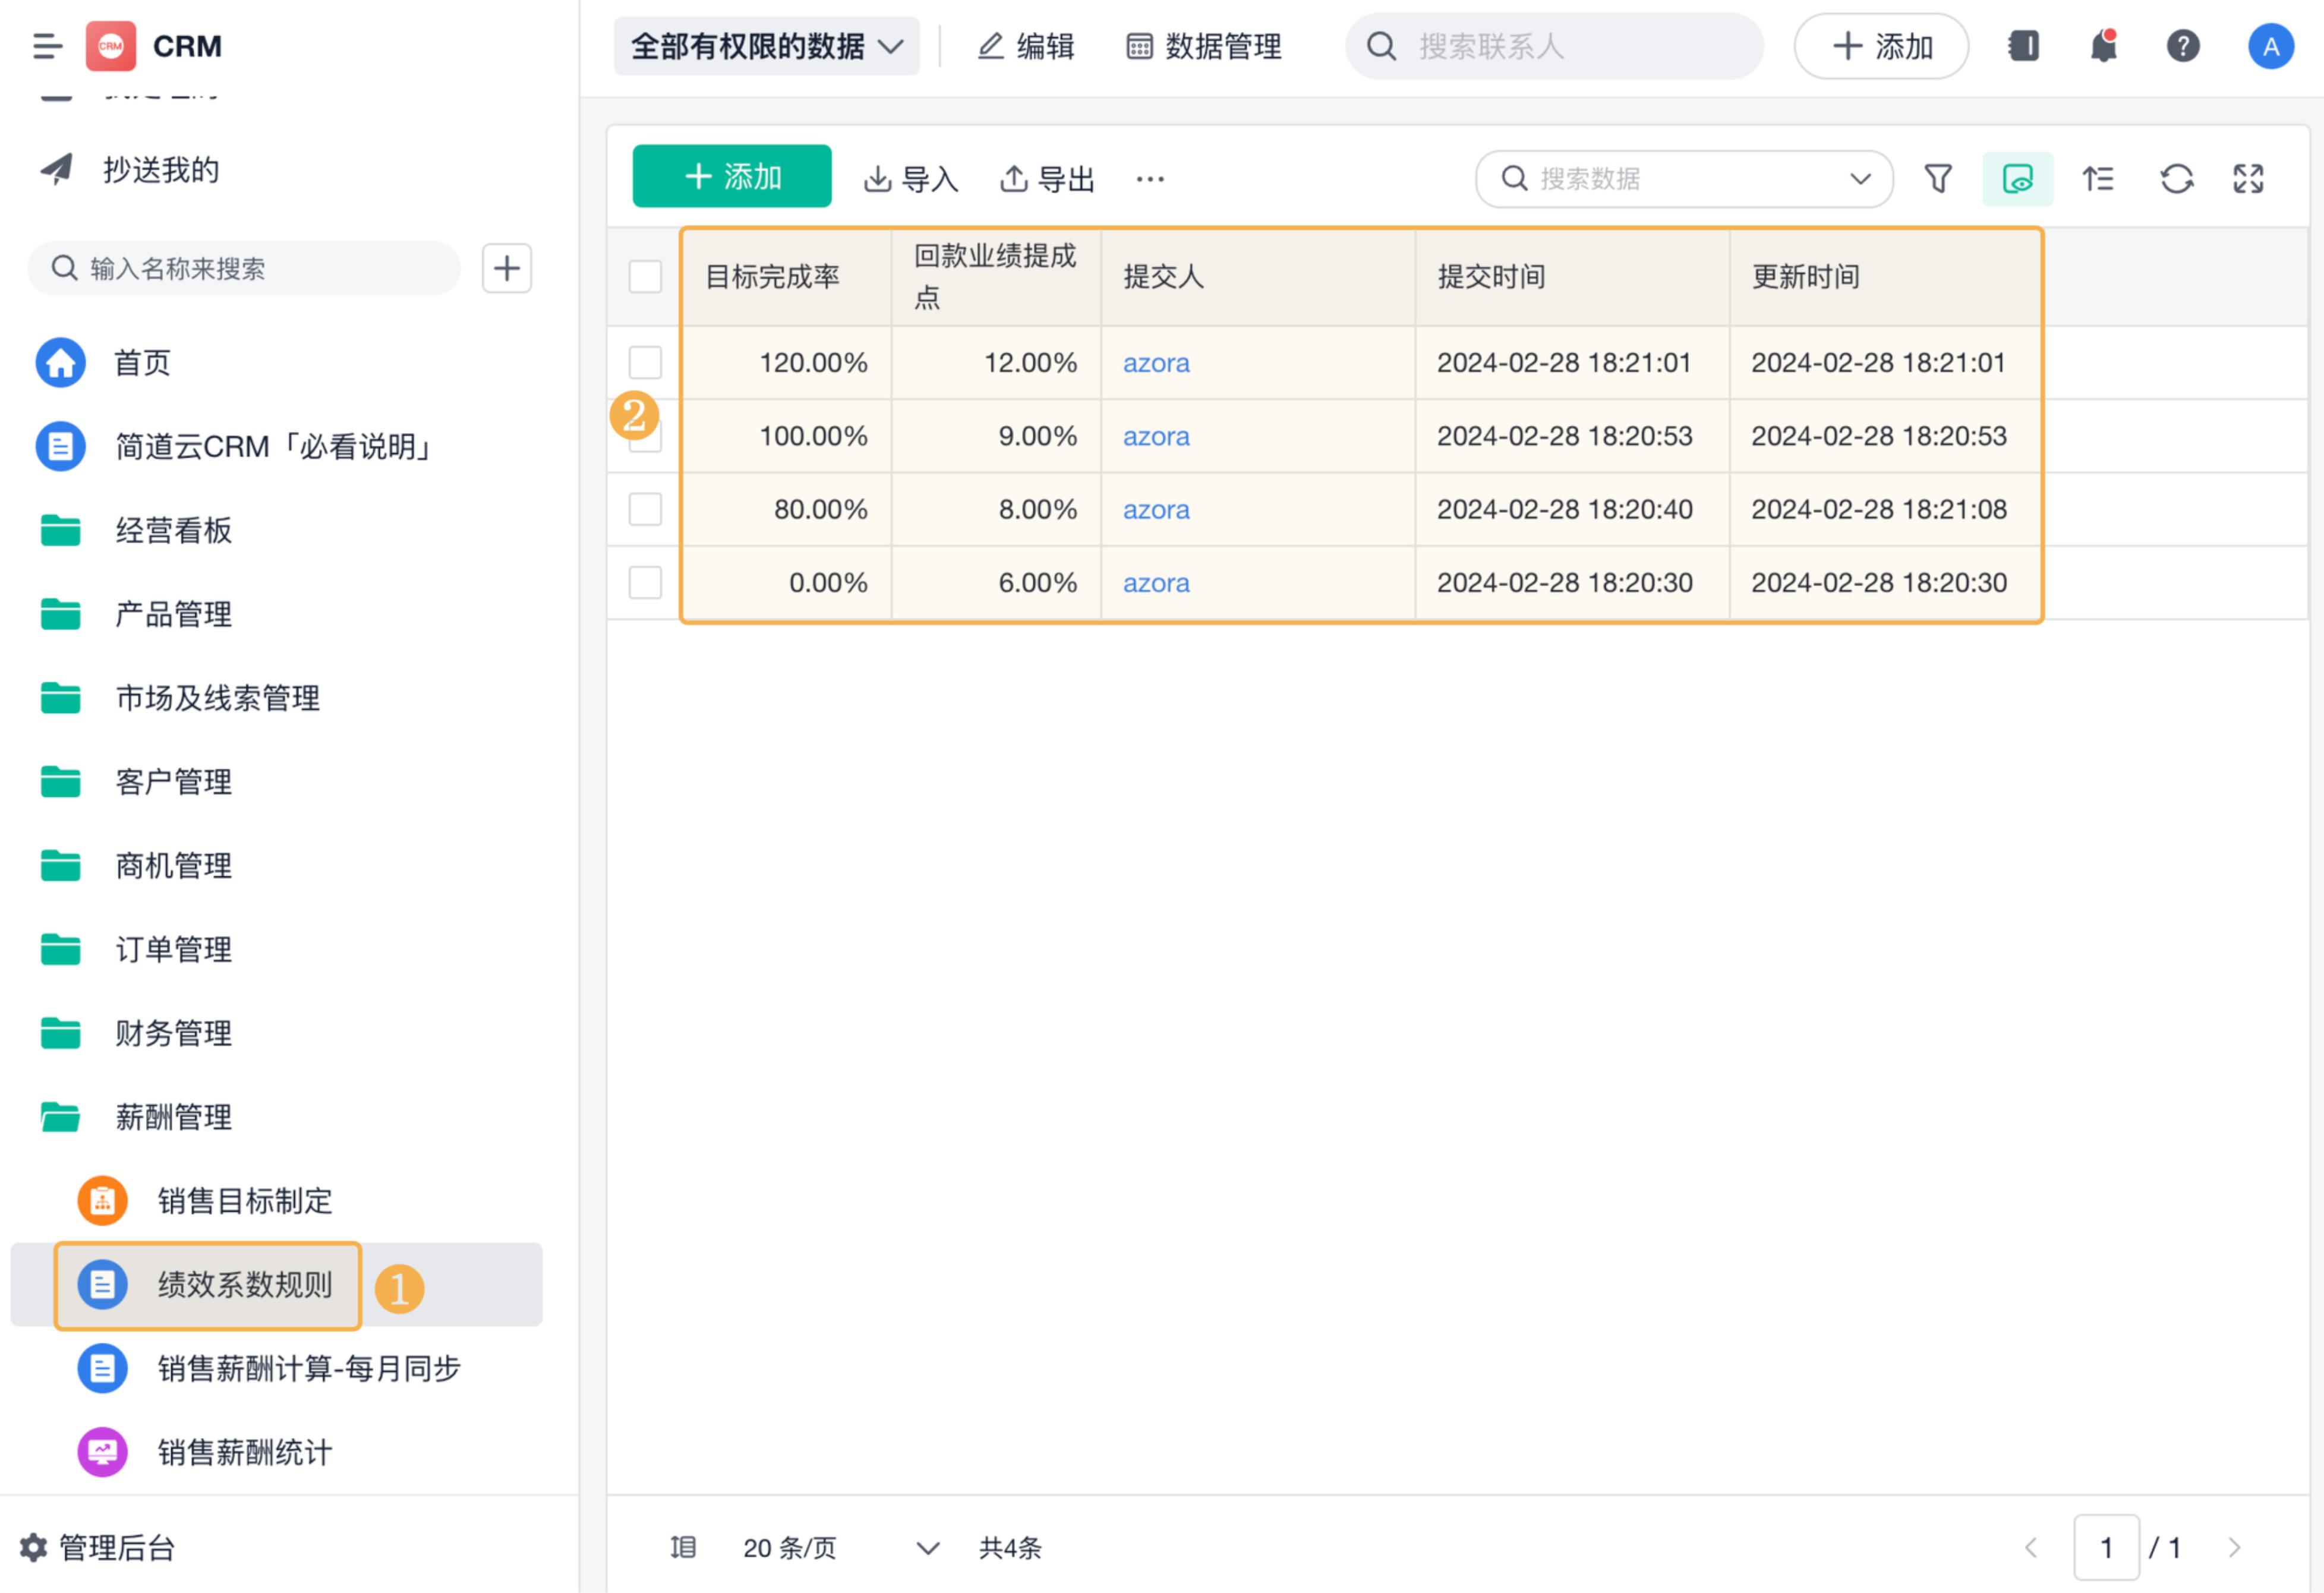Open the sort settings icon
2324x1593 pixels.
point(2097,178)
